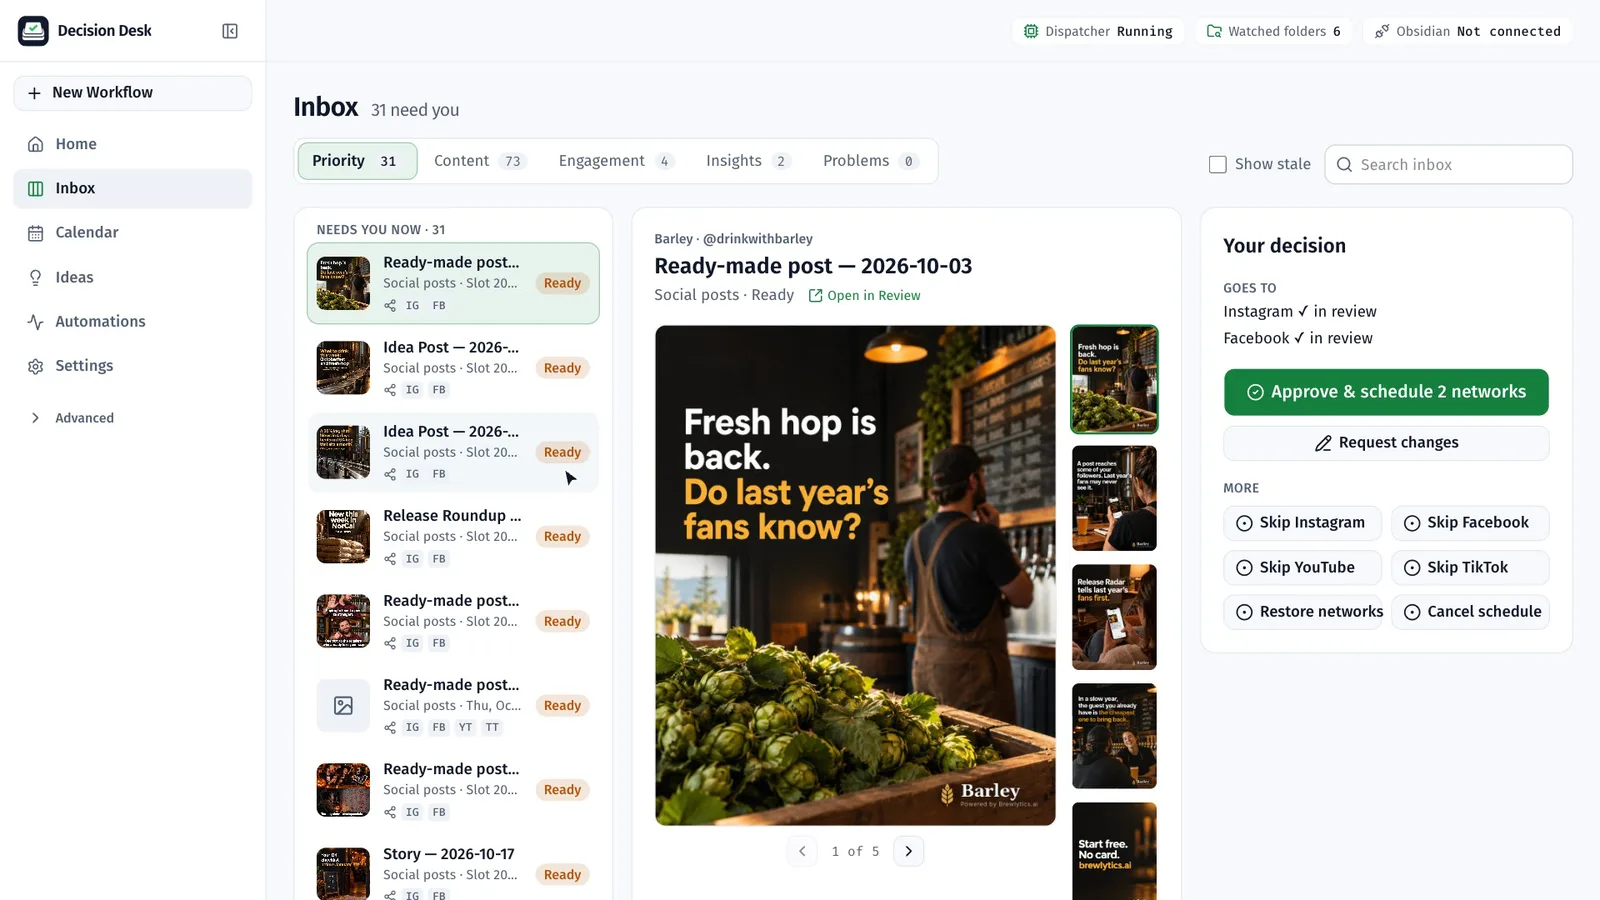Go to previous image with left chevron

(x=802, y=851)
